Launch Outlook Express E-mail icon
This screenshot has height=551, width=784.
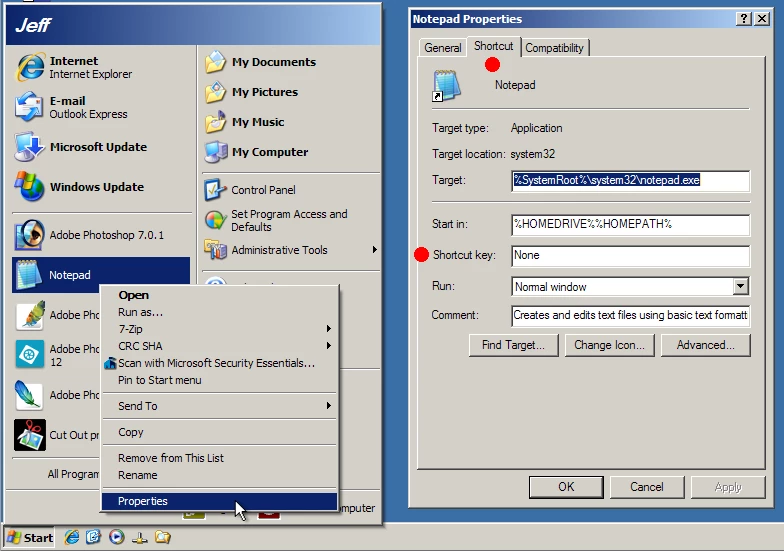(x=28, y=107)
